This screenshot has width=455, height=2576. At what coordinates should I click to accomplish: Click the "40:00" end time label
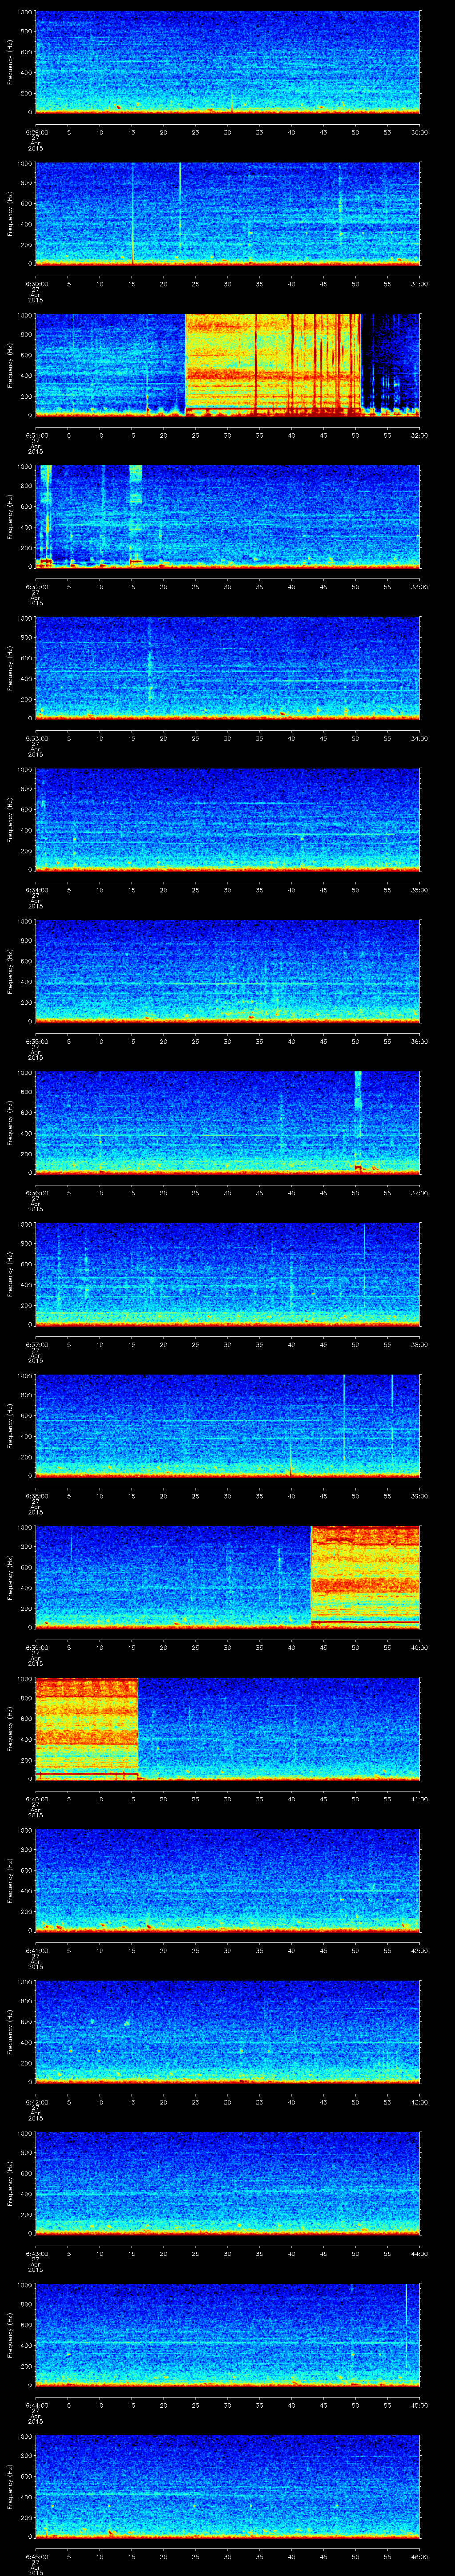(420, 1647)
